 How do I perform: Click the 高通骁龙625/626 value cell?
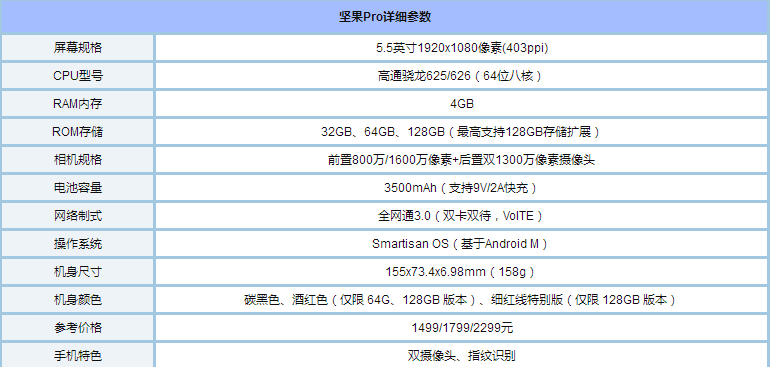tap(462, 76)
